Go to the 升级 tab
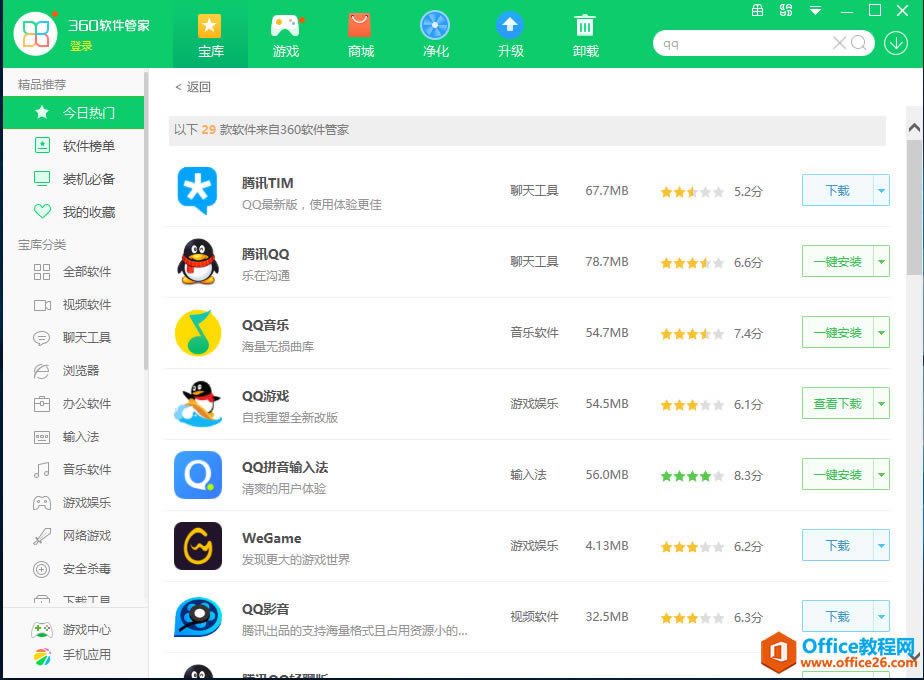Screen dimensions: 924x680 (x=510, y=36)
